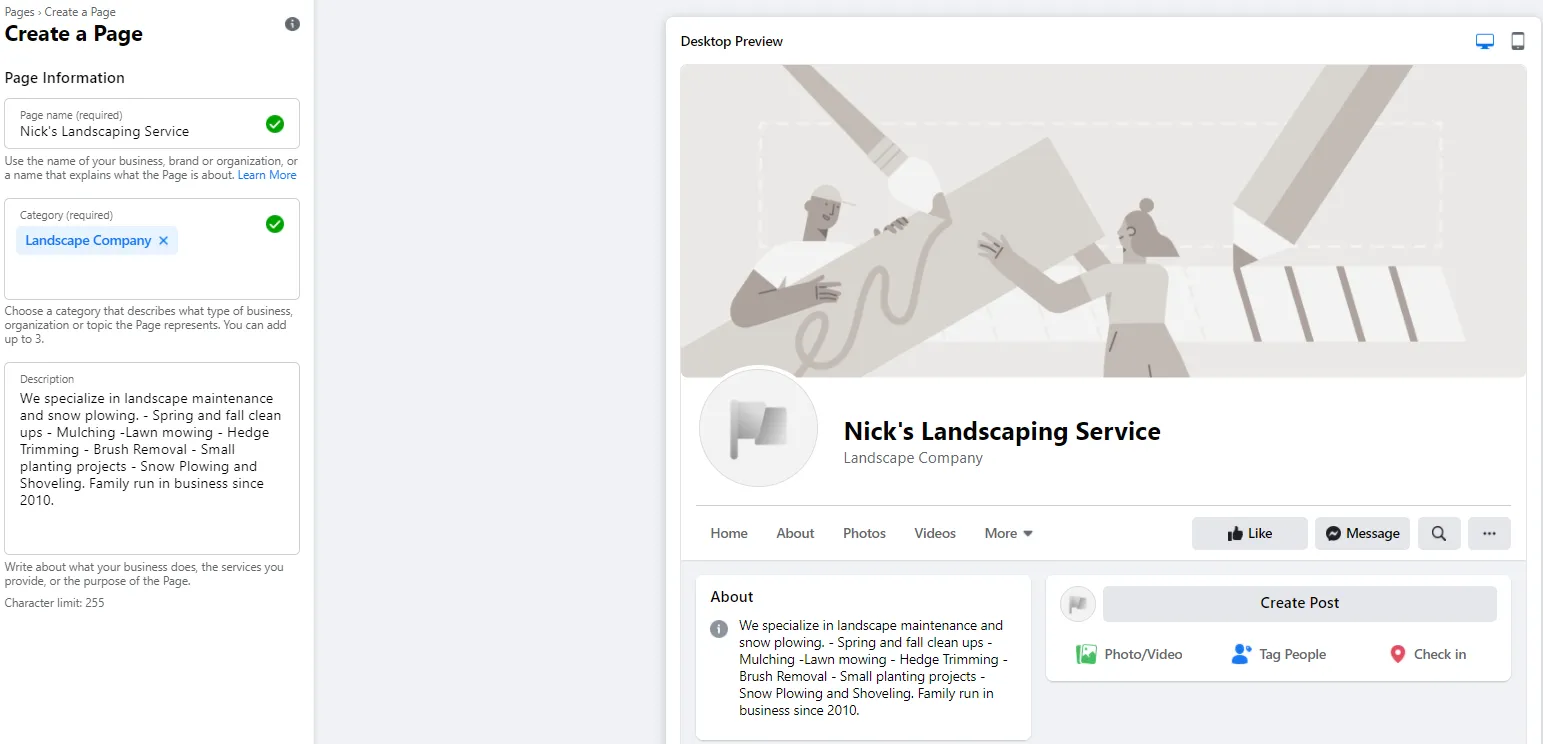The image size is (1543, 744).
Task: Click into the Page name input field
Action: (152, 123)
